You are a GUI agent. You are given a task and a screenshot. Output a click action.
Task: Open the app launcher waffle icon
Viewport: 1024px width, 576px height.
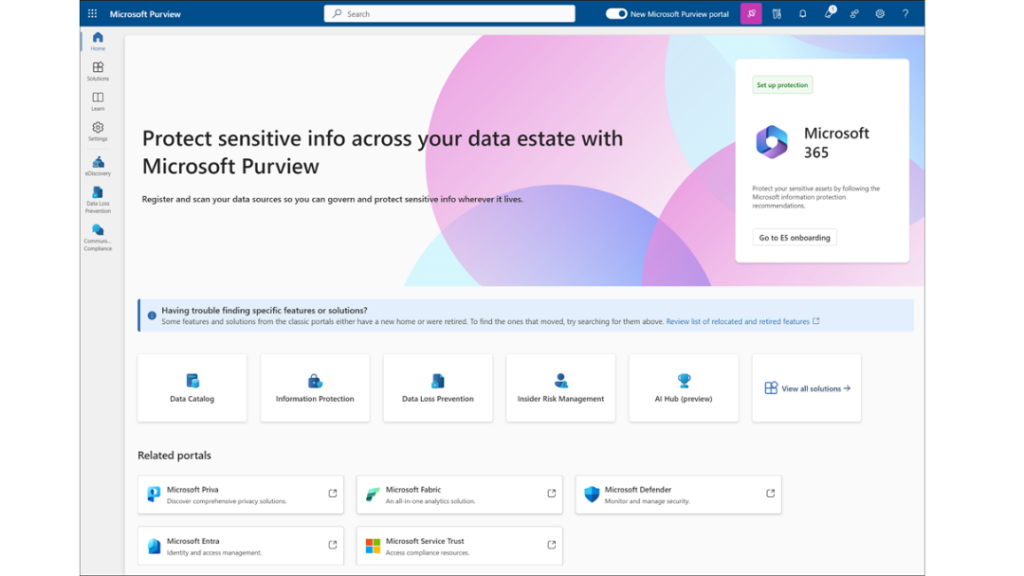pyautogui.click(x=92, y=13)
